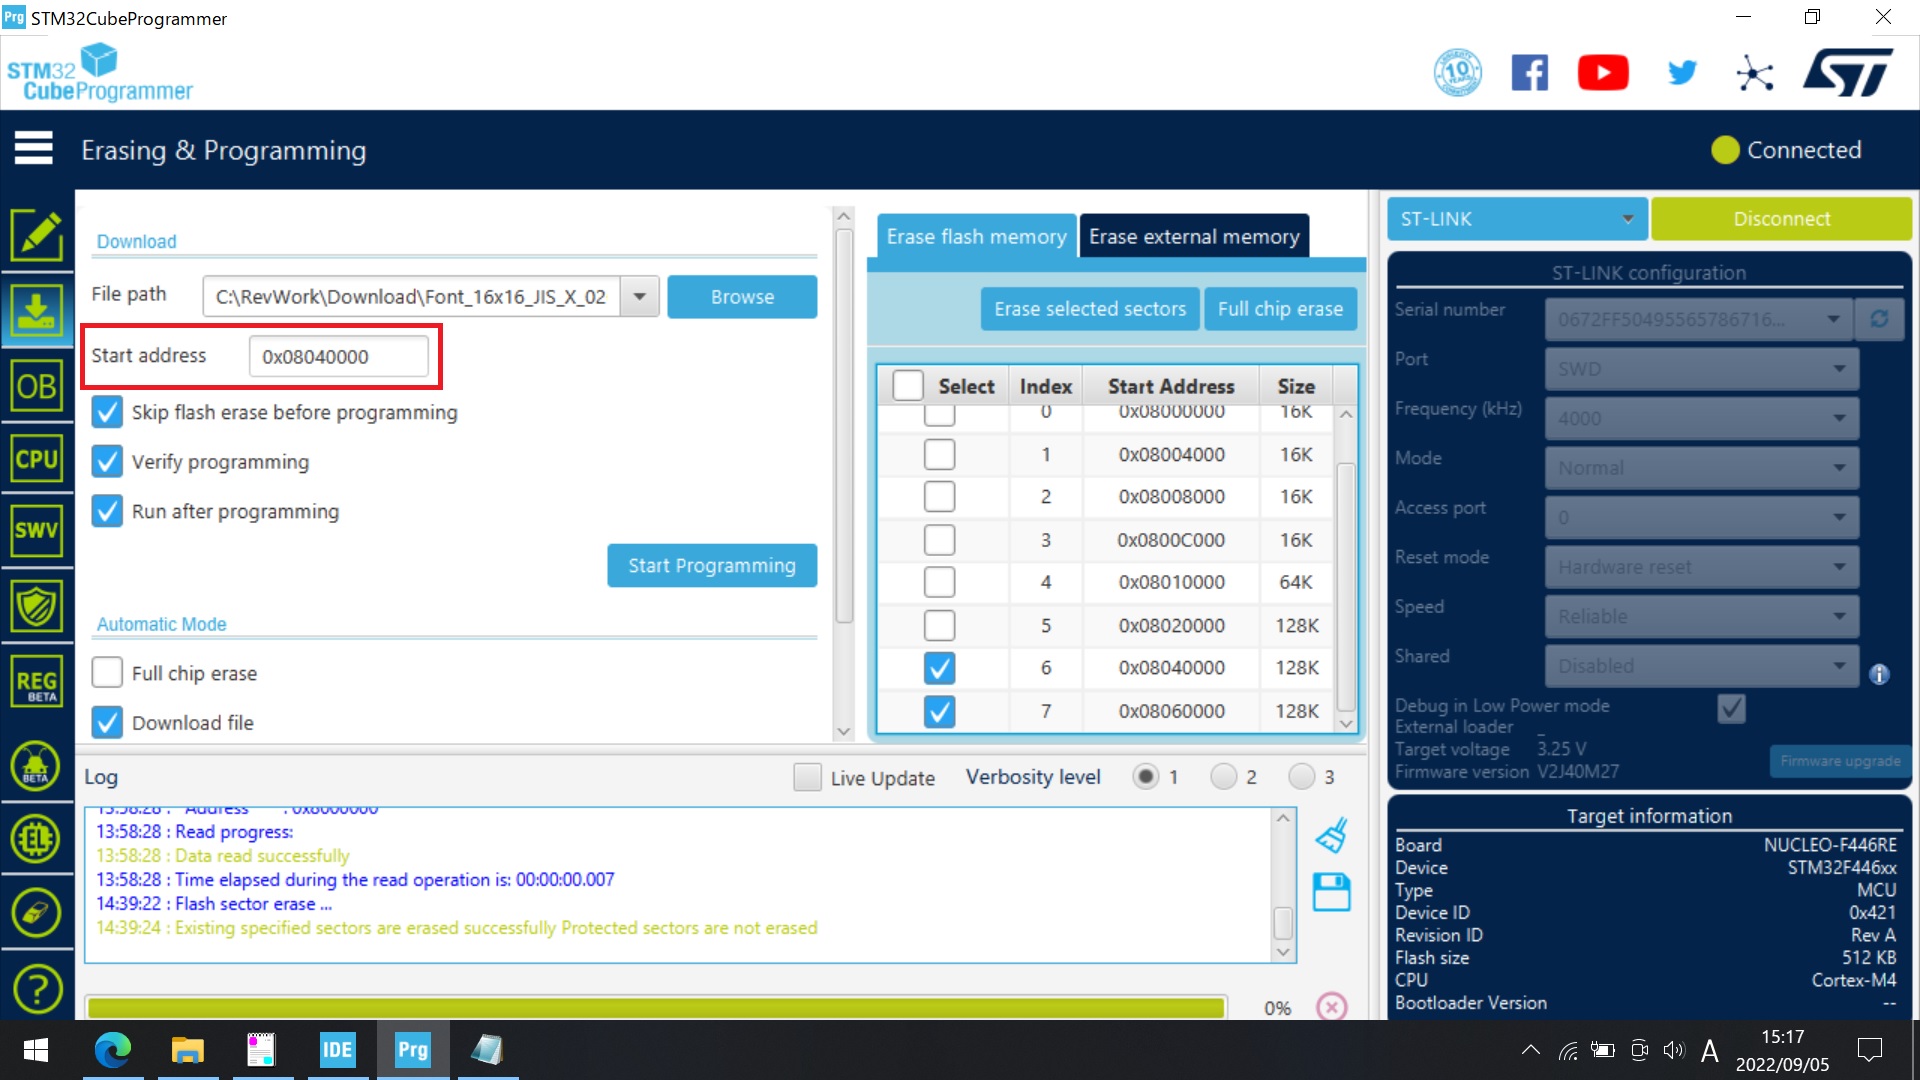This screenshot has width=1920, height=1080.
Task: Toggle Skip flash erase before programming
Action: [107, 412]
